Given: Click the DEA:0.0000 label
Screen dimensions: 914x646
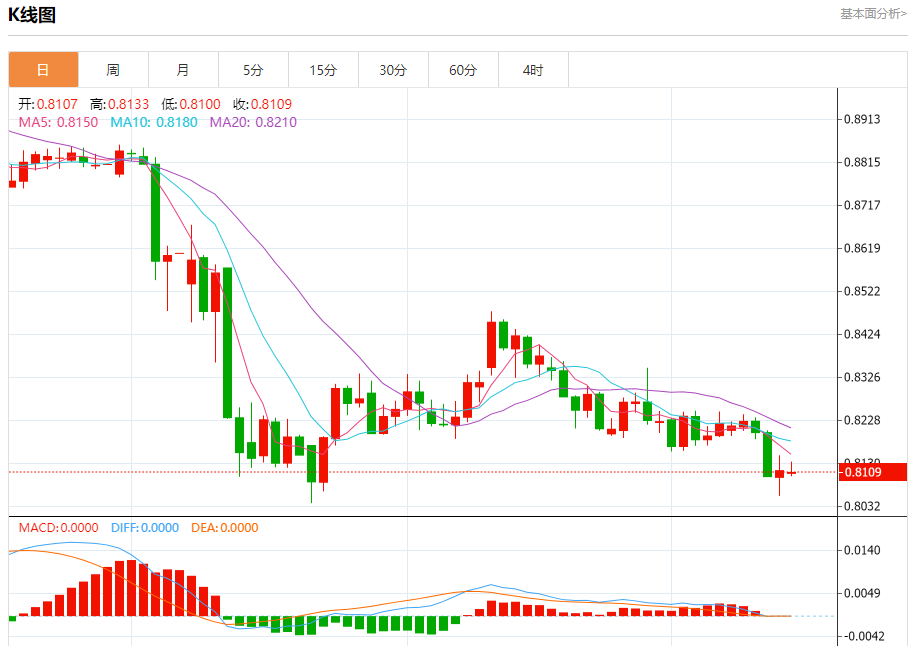Looking at the screenshot, I should tap(224, 528).
